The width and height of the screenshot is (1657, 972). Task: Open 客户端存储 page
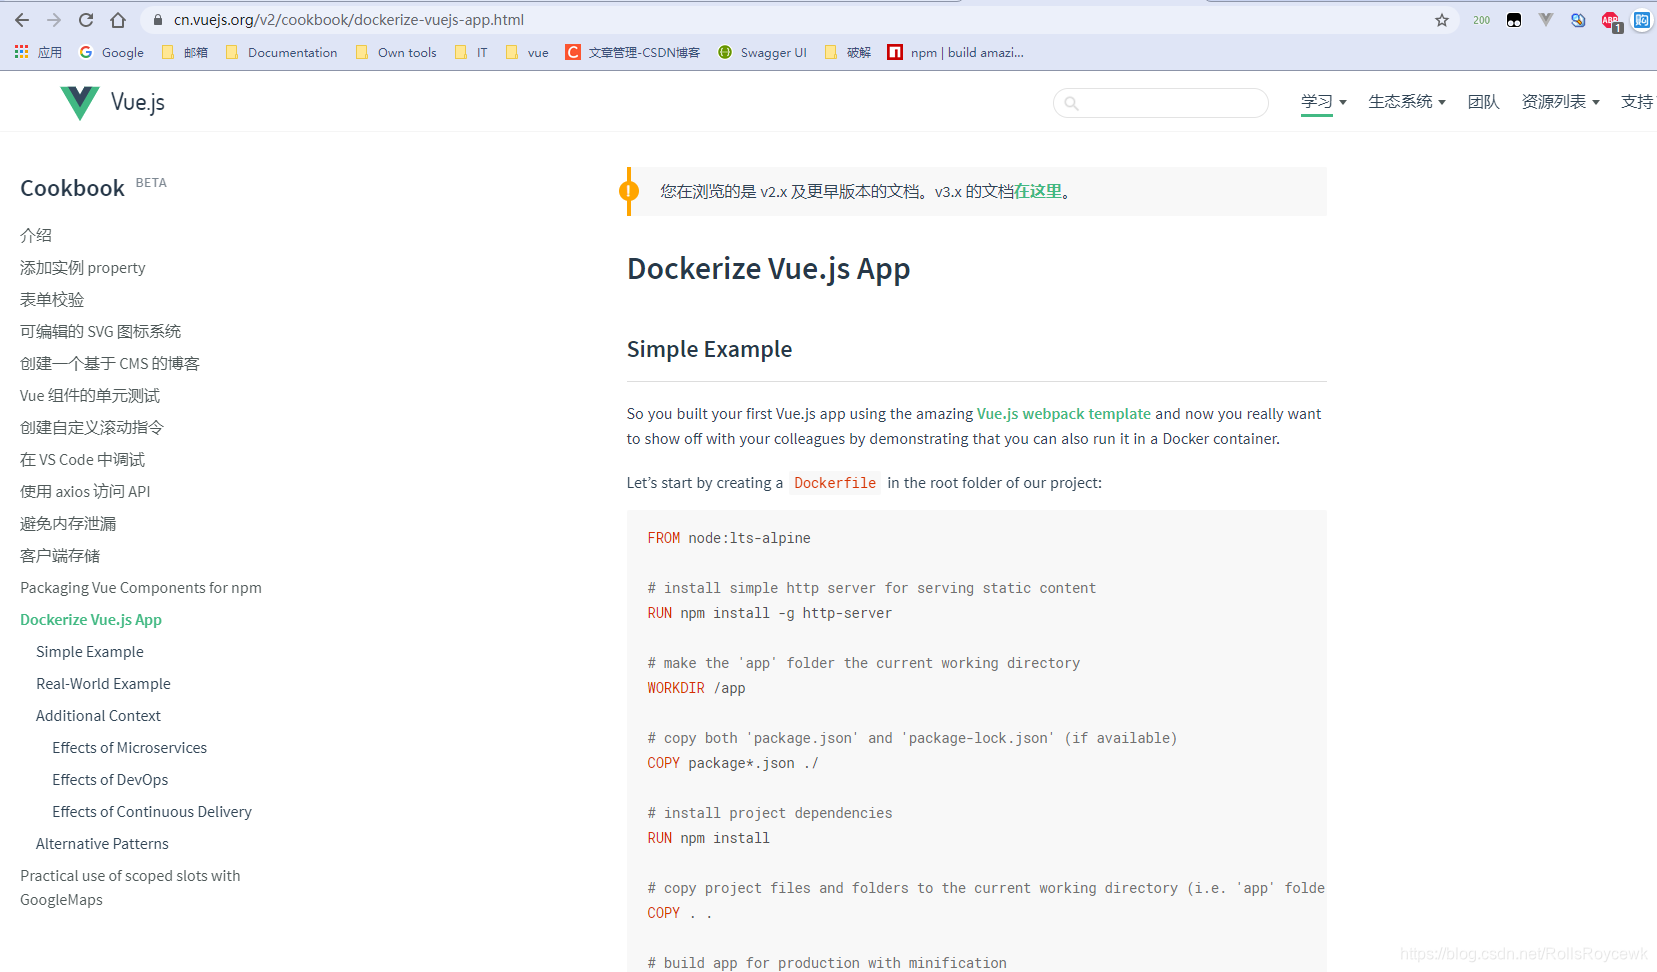(60, 555)
